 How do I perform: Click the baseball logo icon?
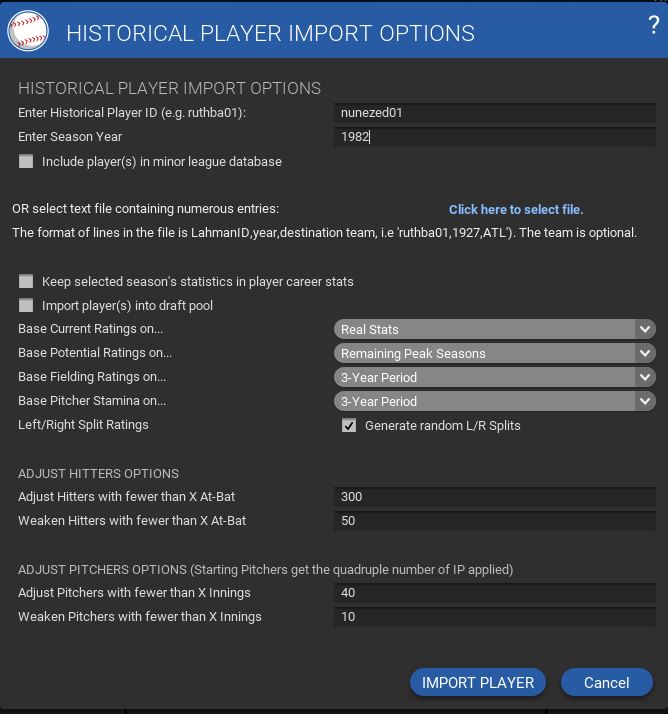pos(28,31)
